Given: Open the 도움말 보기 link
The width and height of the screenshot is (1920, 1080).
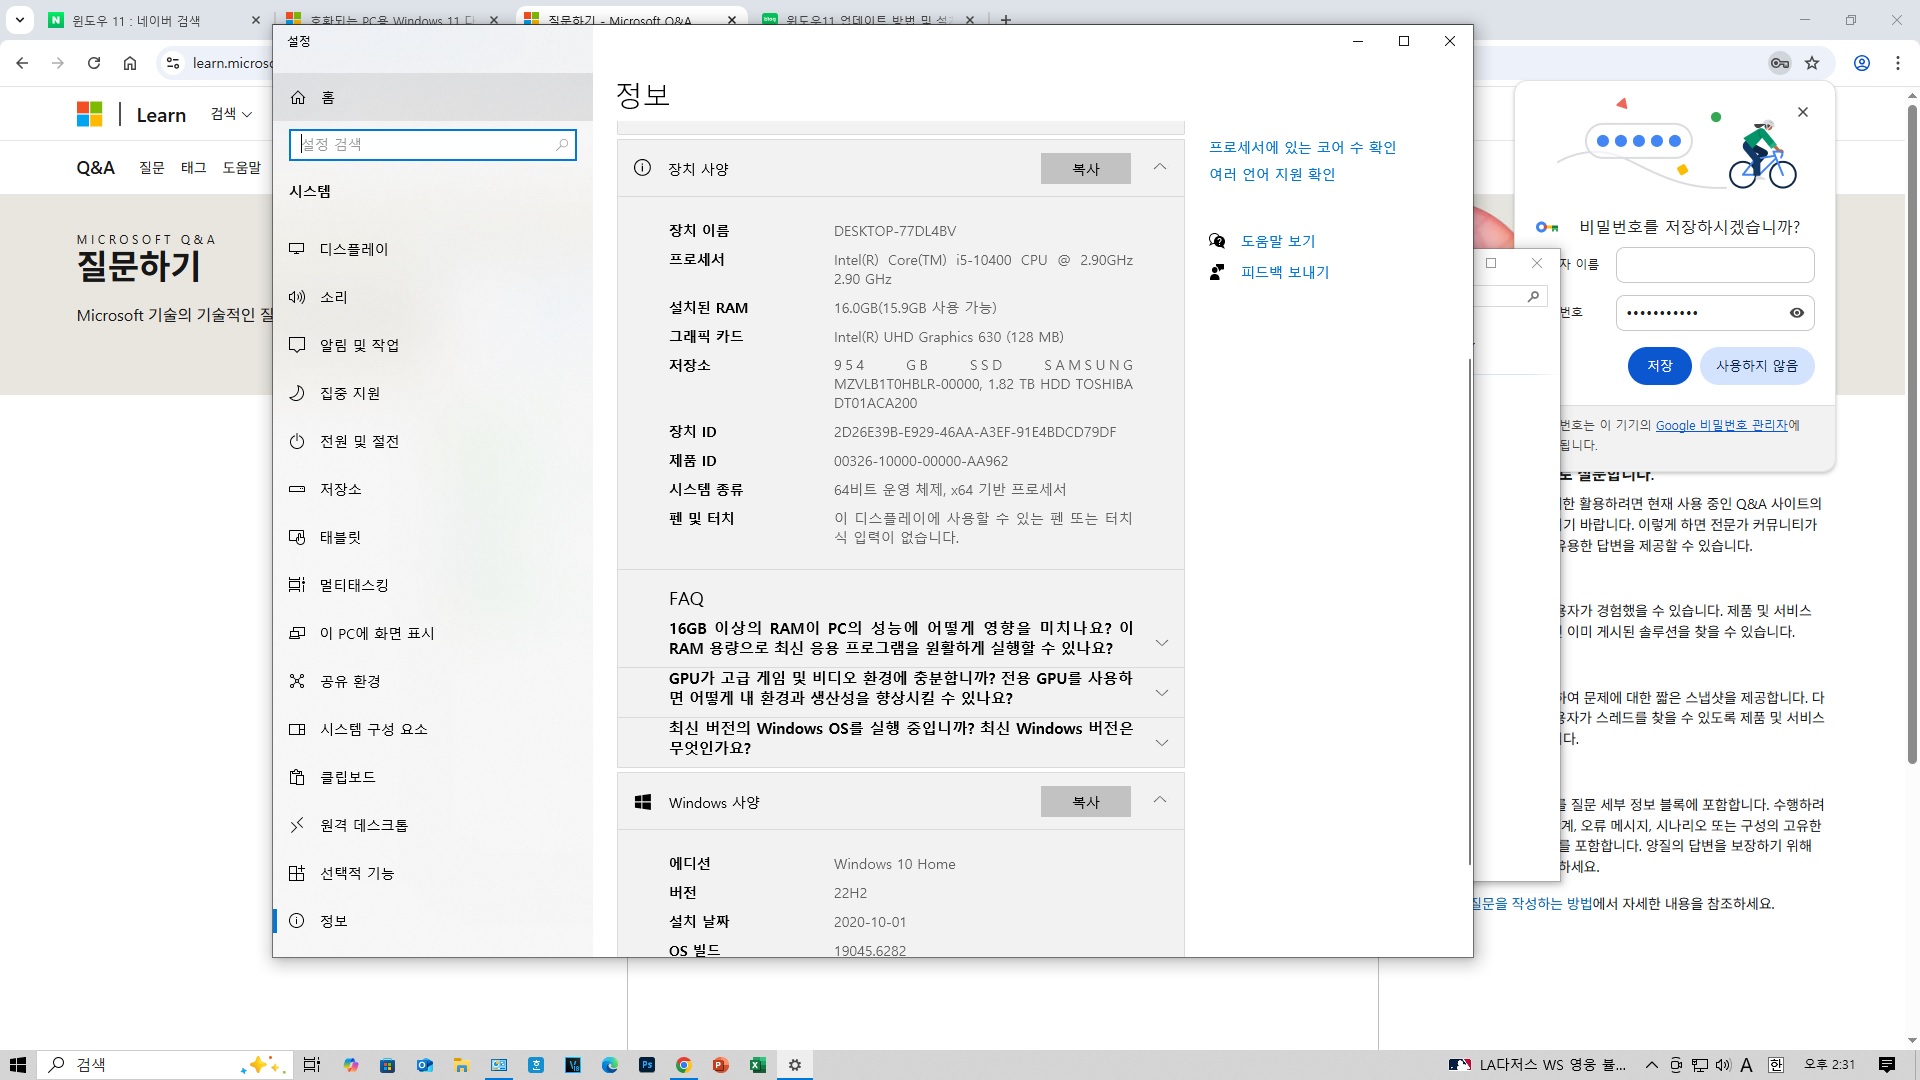Looking at the screenshot, I should (x=1278, y=241).
